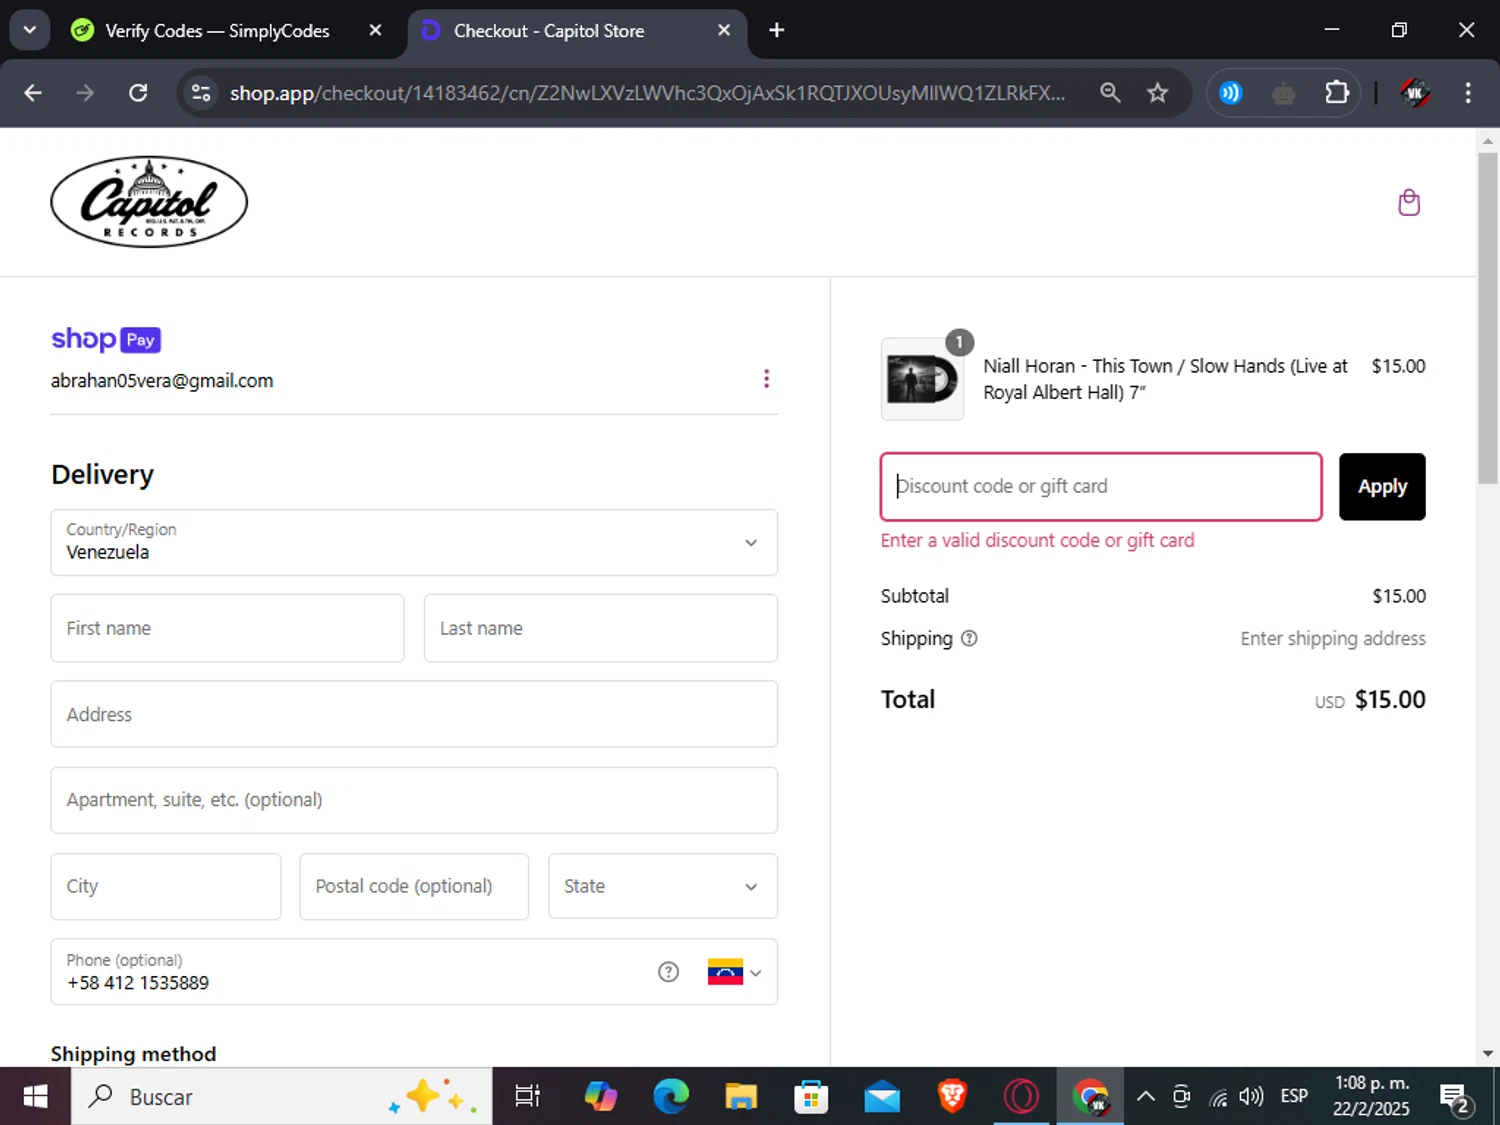Open the notification center icon
The image size is (1500, 1125).
tap(1455, 1099)
